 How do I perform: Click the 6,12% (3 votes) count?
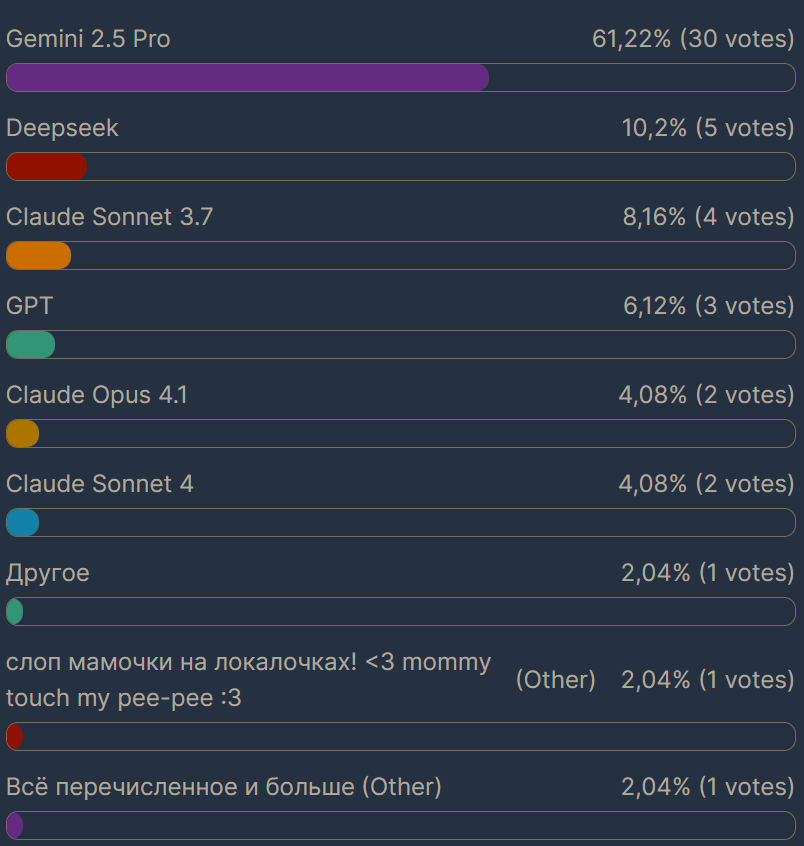pos(708,306)
